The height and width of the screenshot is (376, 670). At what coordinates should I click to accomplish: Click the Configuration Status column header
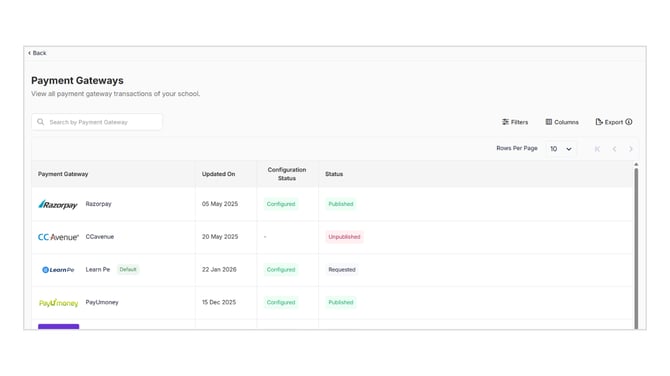pyautogui.click(x=287, y=174)
